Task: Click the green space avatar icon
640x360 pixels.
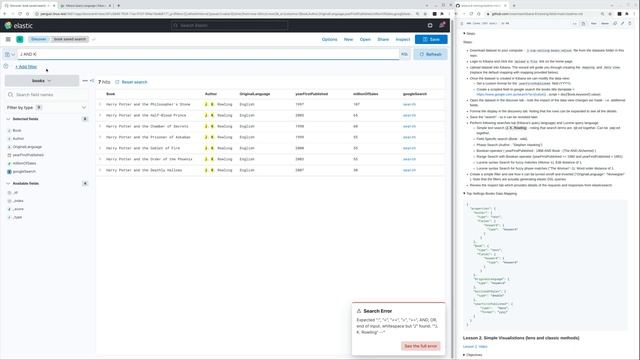Action: point(20,39)
